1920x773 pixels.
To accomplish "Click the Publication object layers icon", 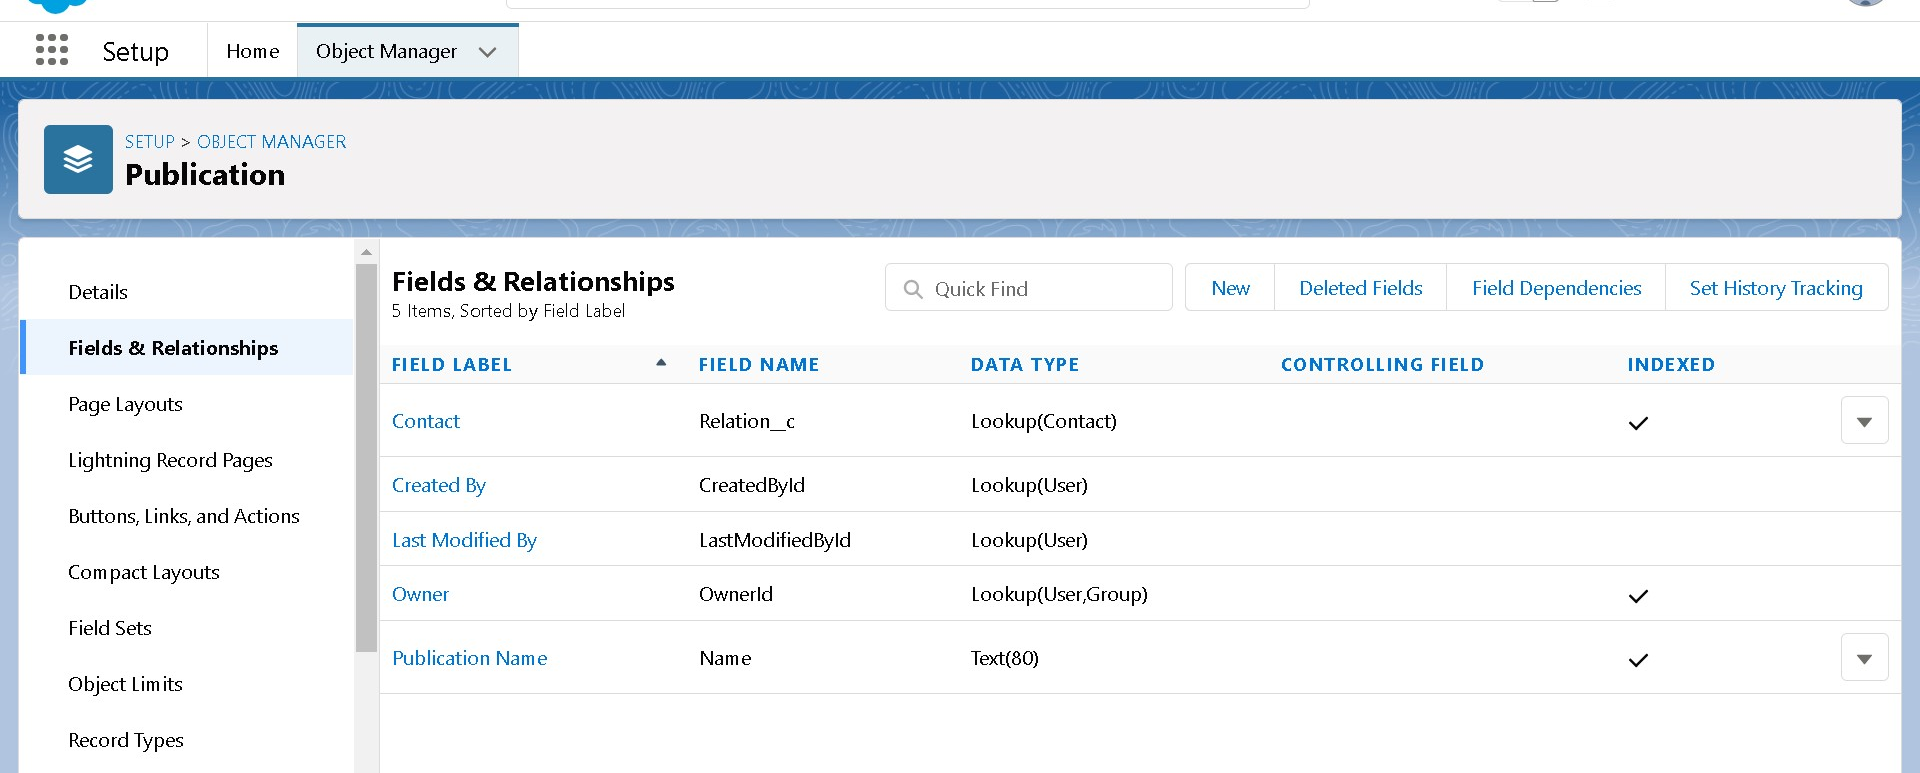I will pyautogui.click(x=78, y=159).
